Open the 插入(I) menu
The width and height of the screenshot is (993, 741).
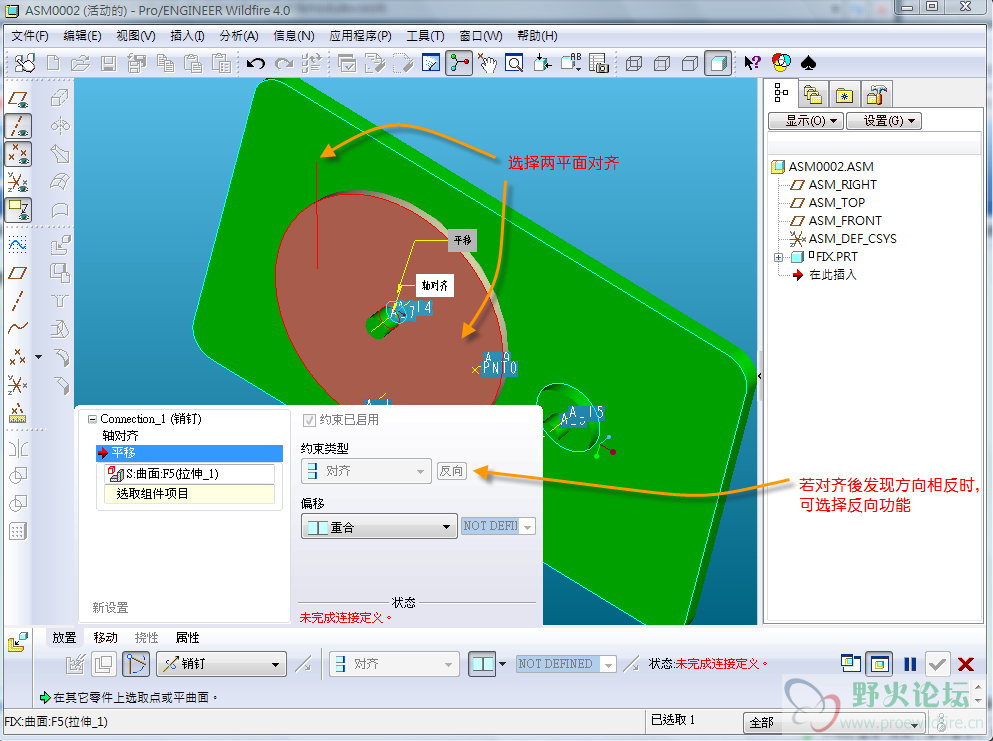187,36
